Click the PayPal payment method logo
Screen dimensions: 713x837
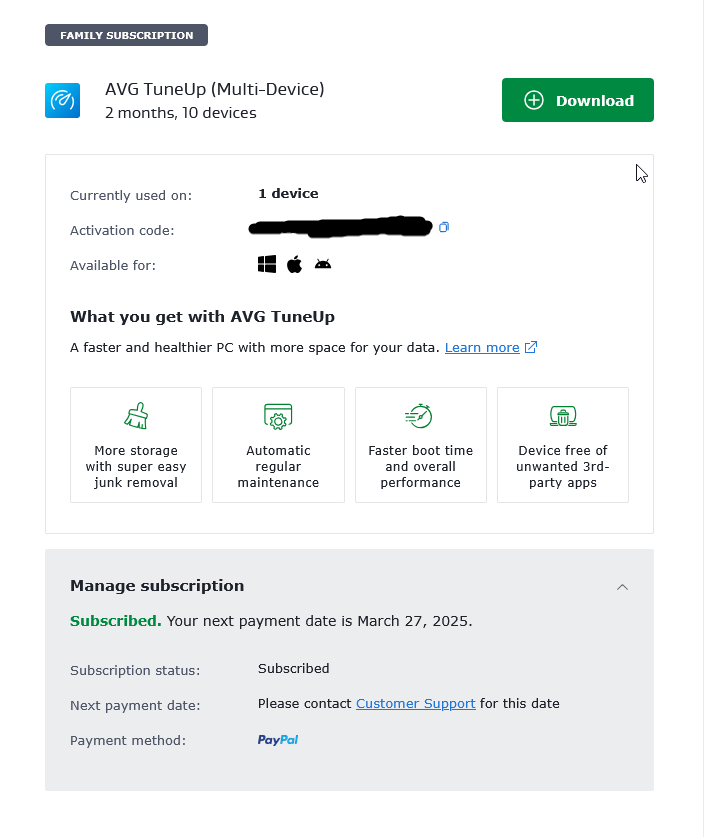278,740
